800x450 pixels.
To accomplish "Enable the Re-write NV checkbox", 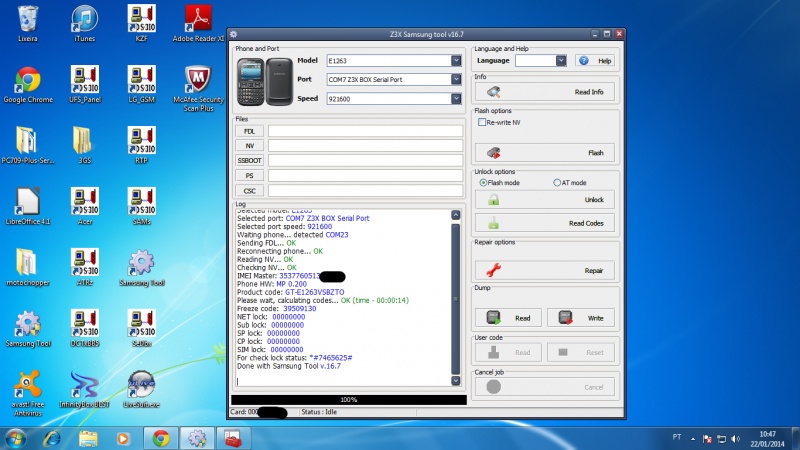I will point(481,122).
